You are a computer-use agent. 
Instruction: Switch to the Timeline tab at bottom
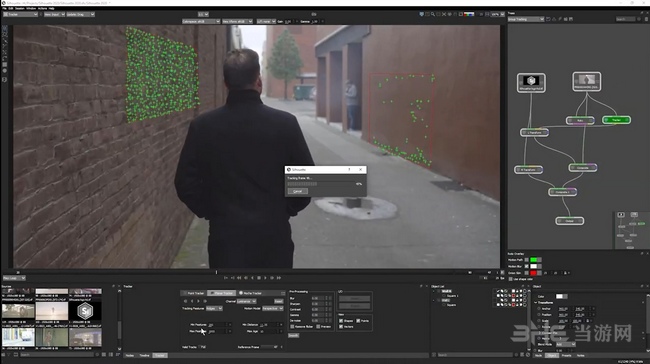pos(144,355)
